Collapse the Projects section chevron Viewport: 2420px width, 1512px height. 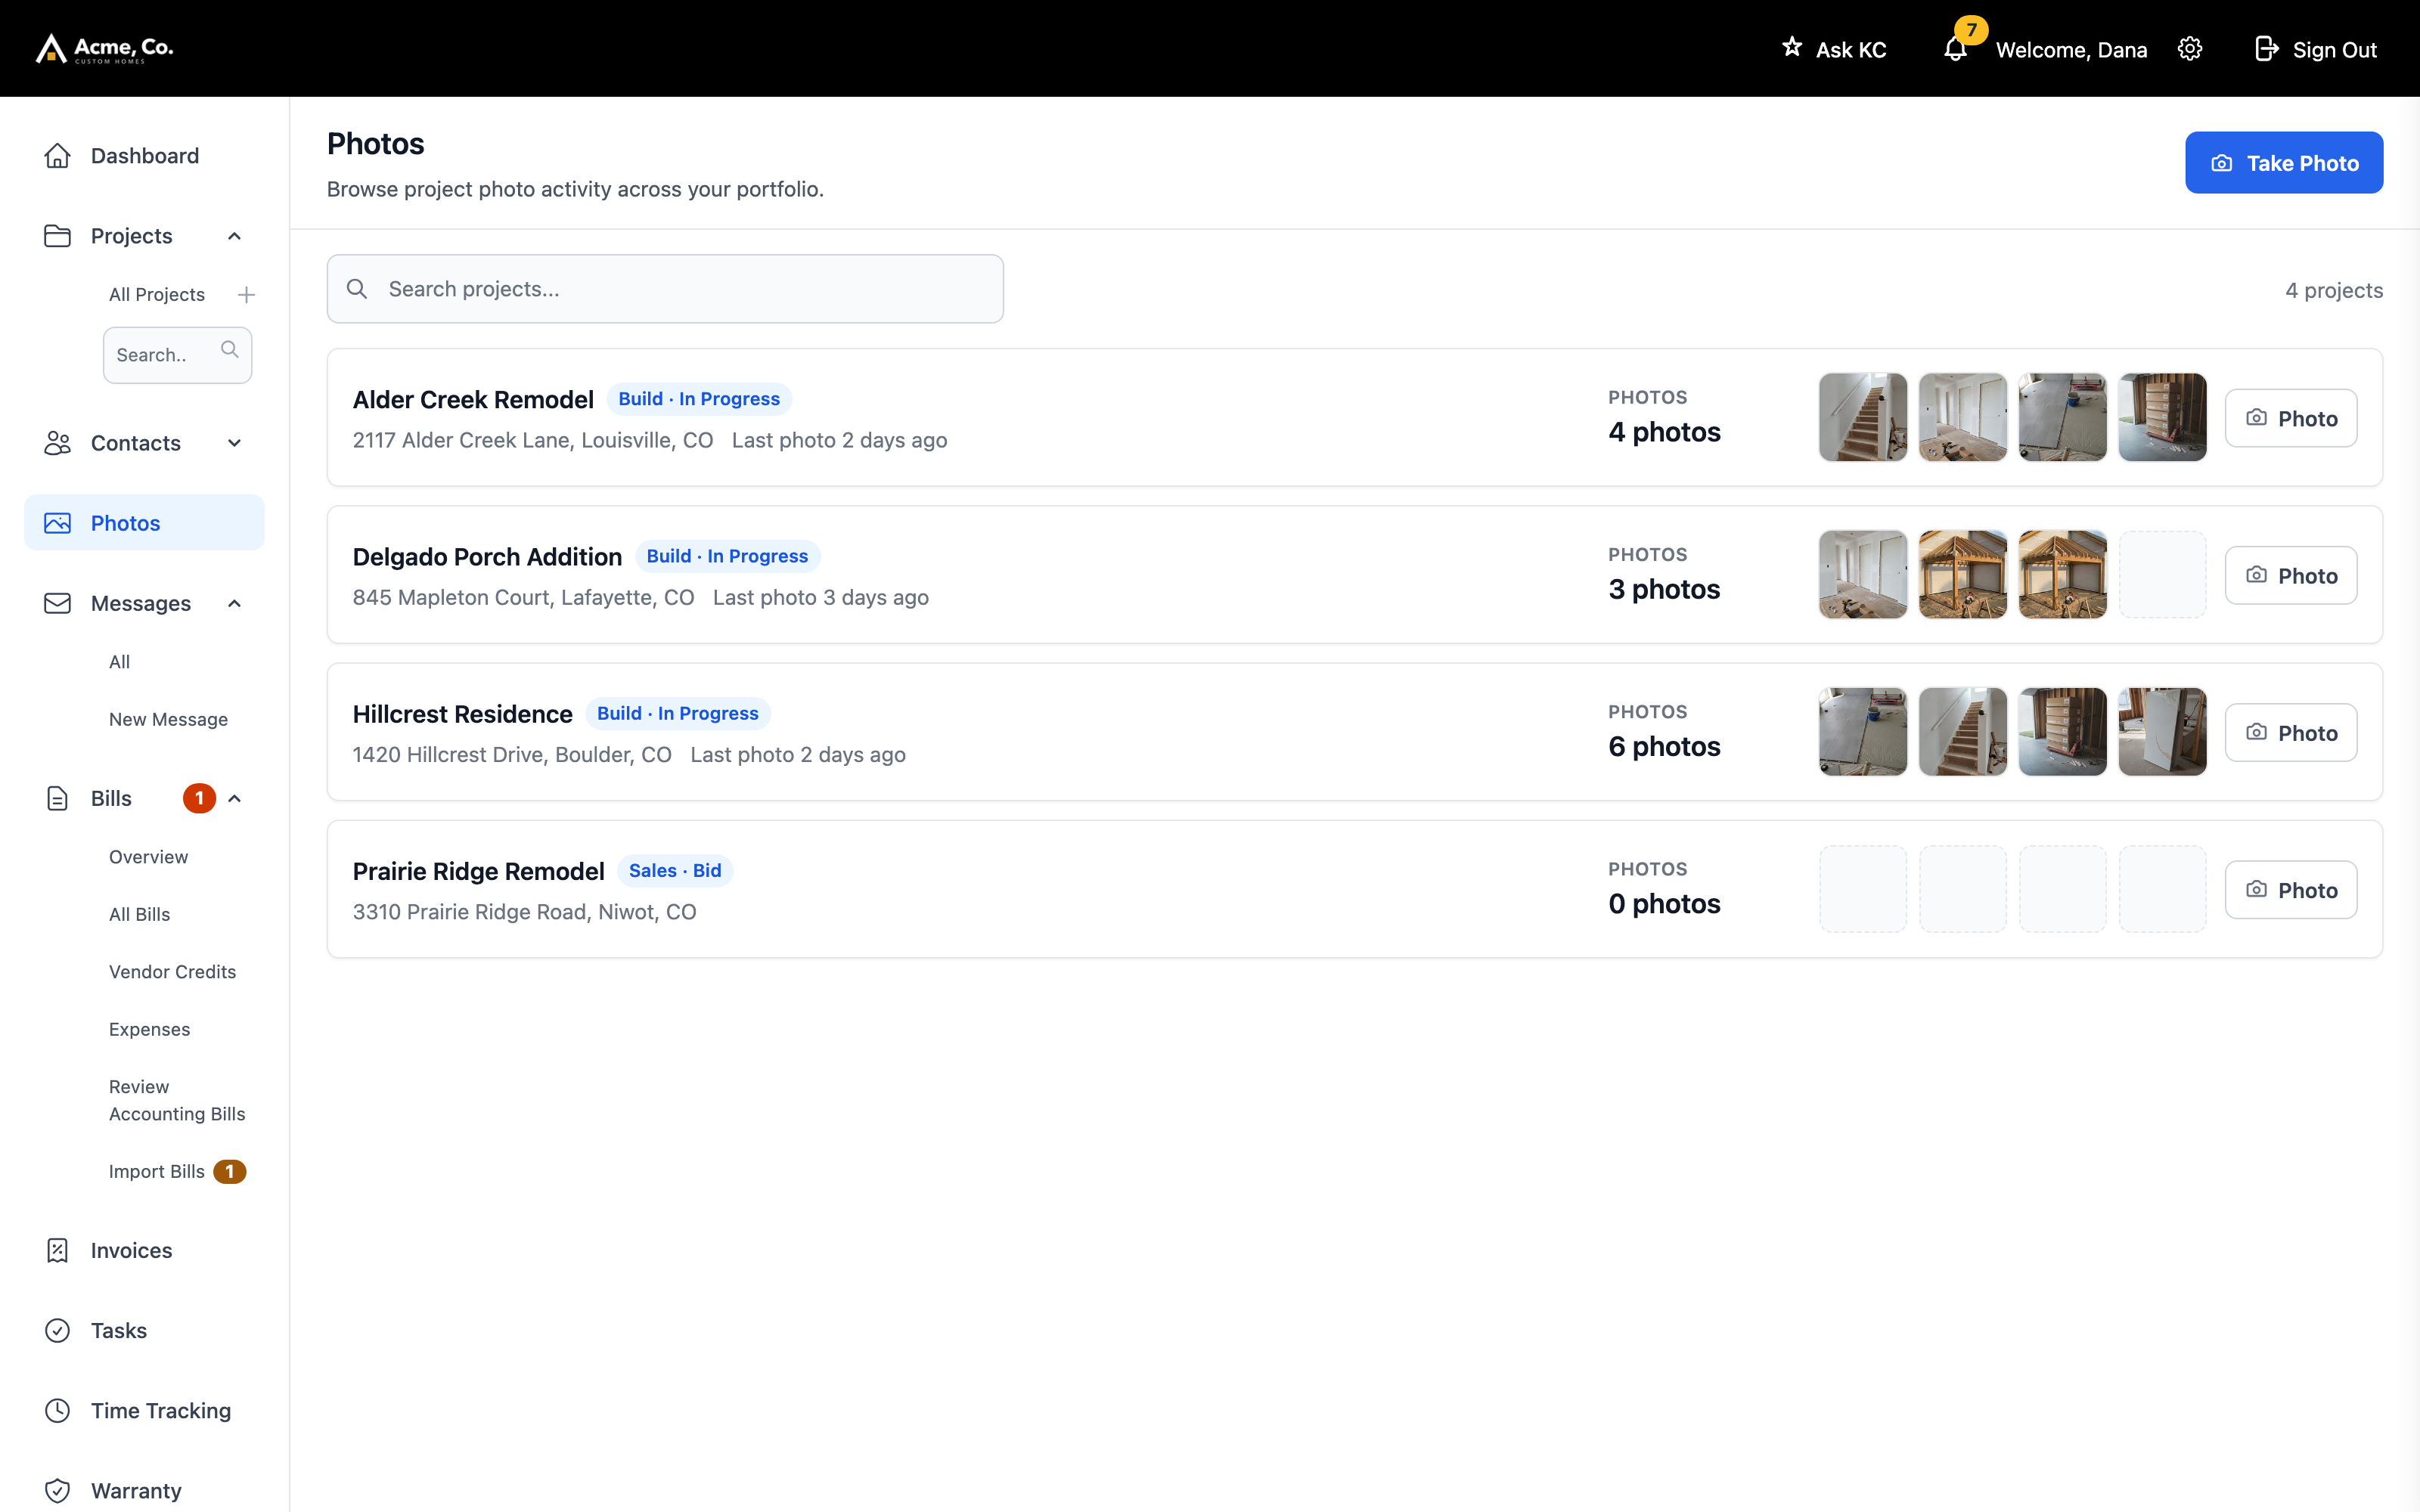point(235,236)
